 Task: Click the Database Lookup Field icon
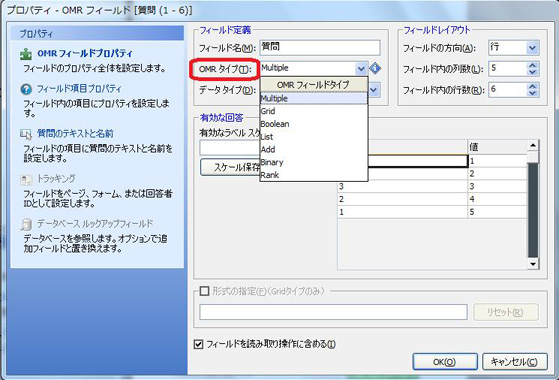pos(26,224)
